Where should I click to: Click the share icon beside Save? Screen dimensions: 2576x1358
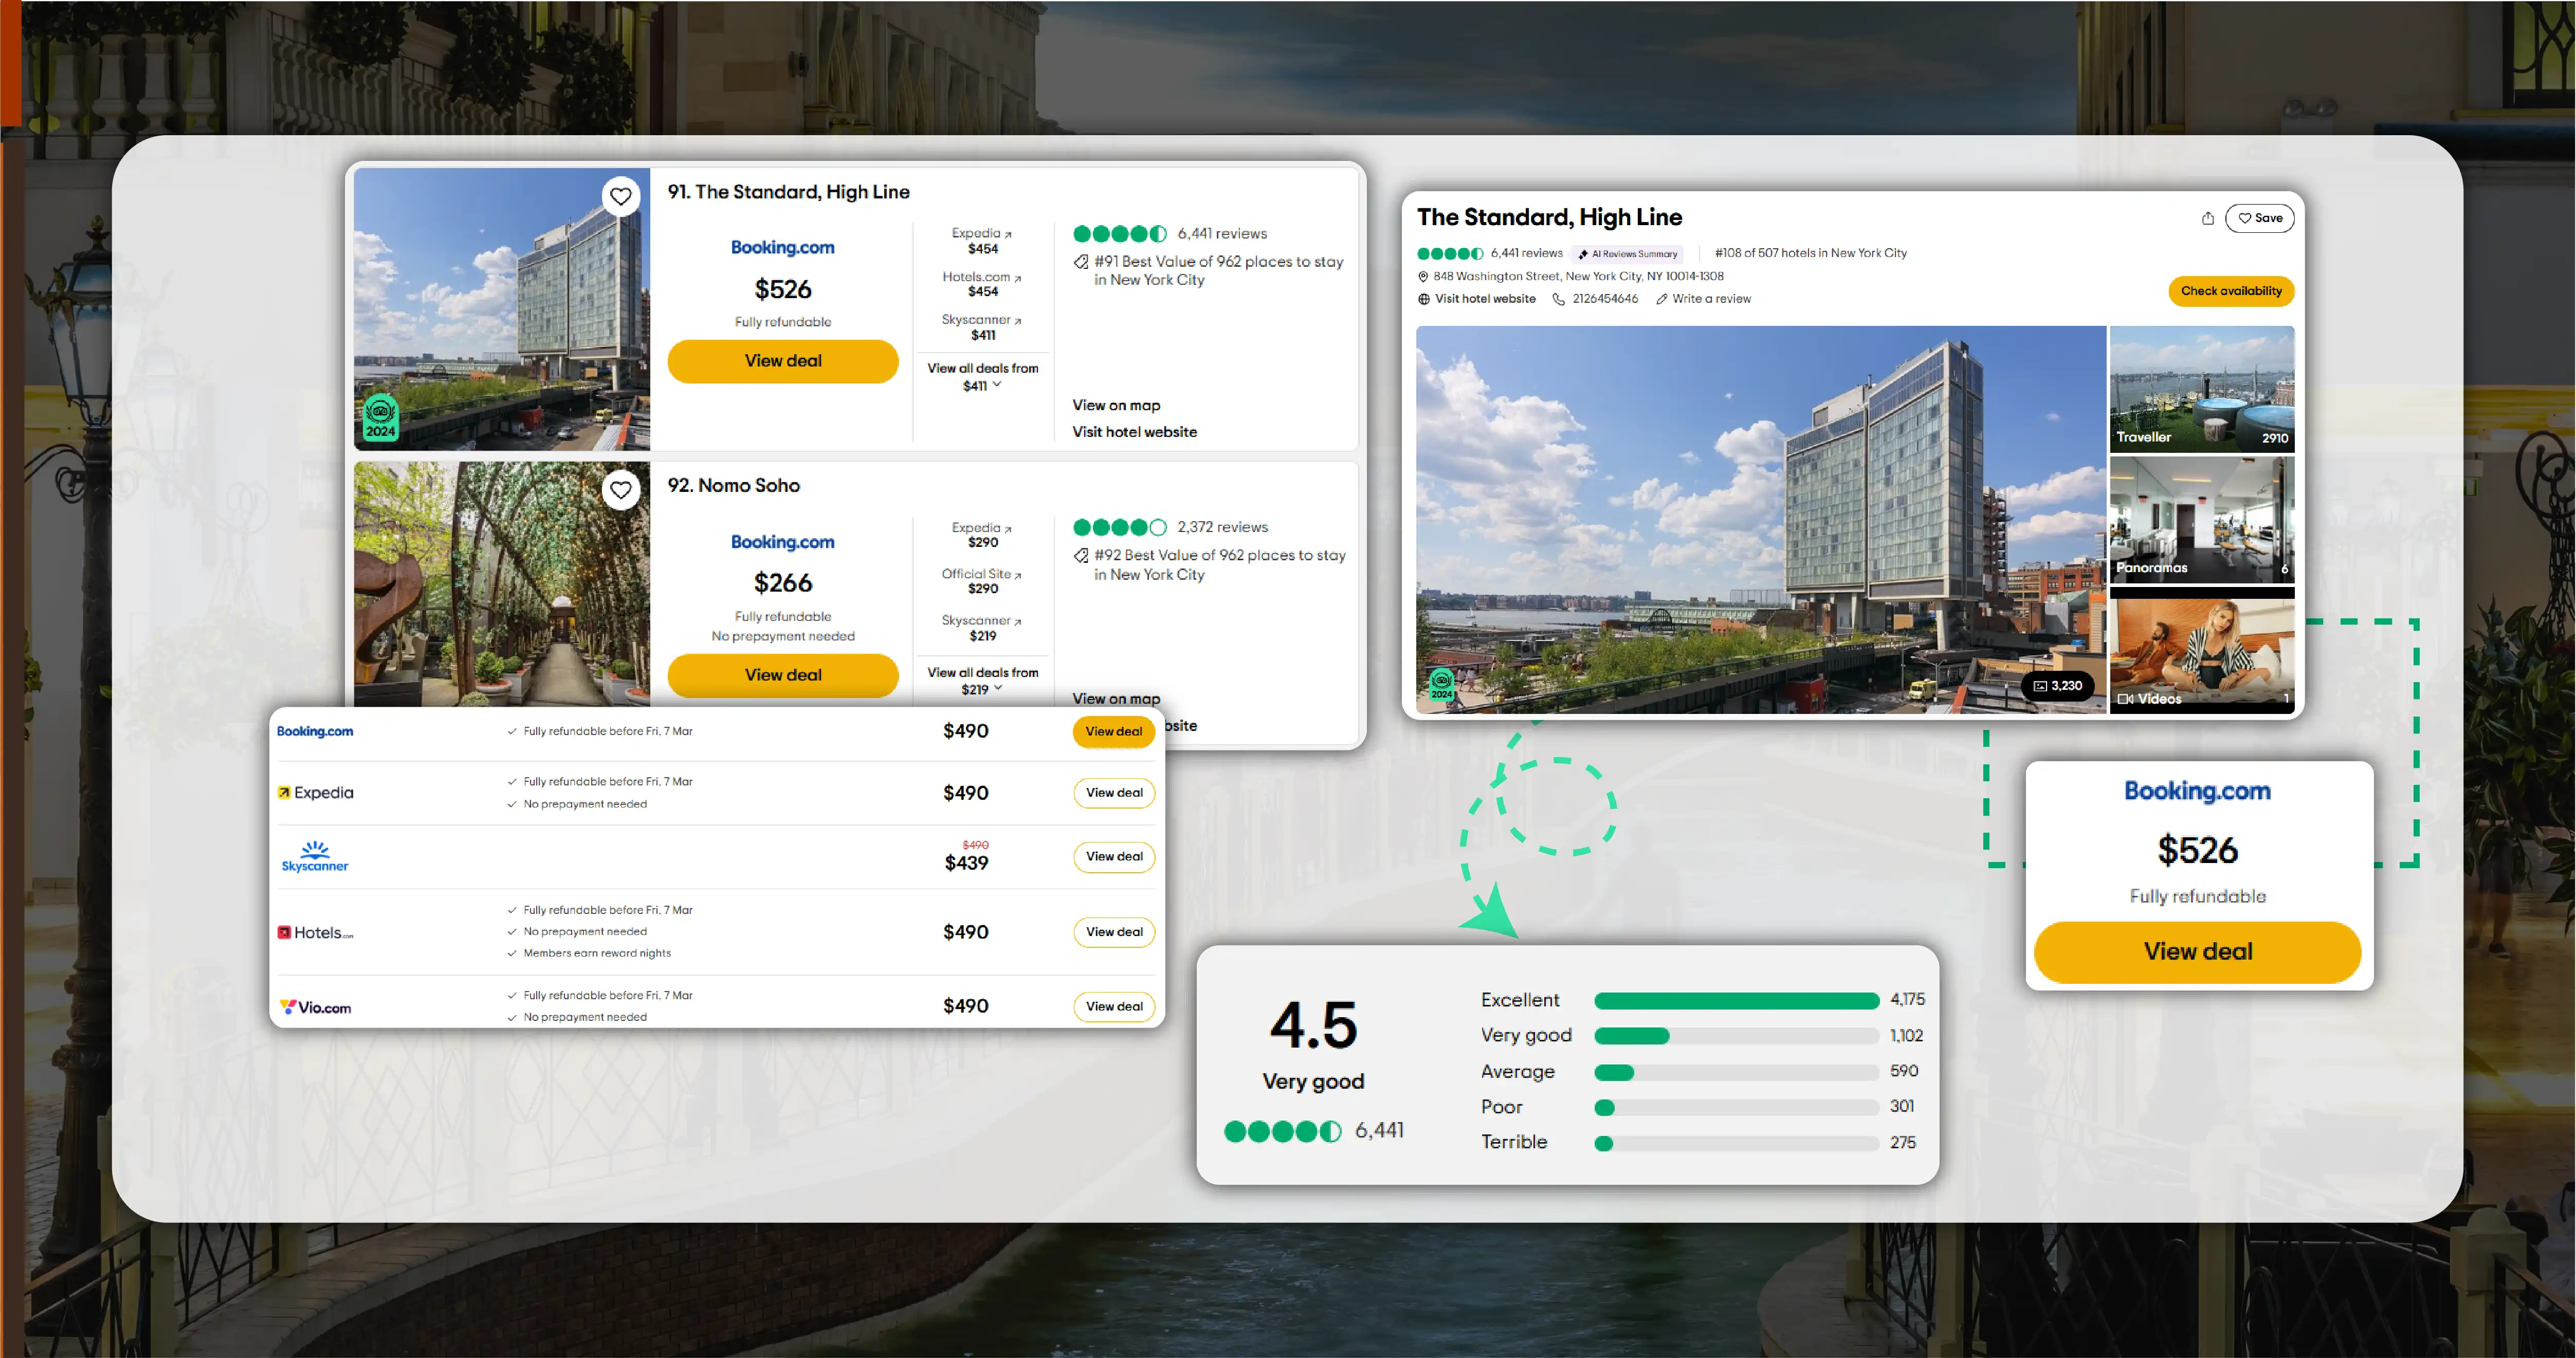click(2208, 218)
